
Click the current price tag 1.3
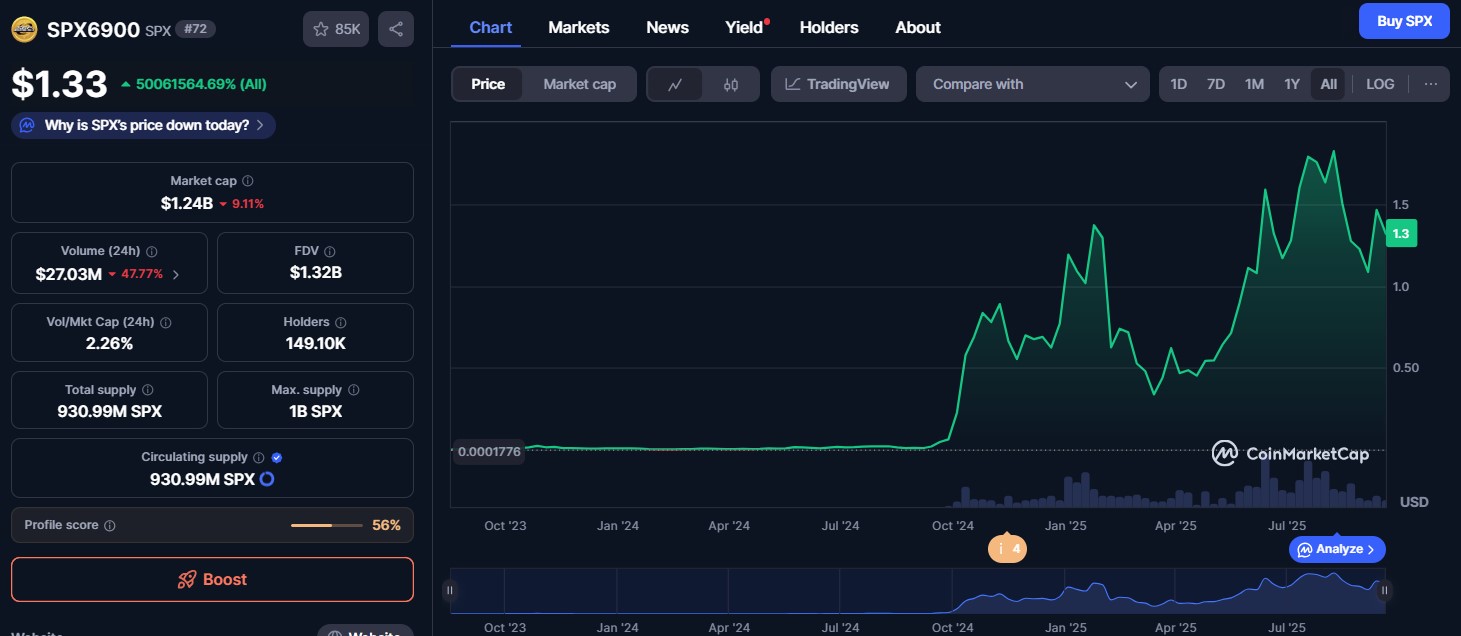(x=1401, y=233)
